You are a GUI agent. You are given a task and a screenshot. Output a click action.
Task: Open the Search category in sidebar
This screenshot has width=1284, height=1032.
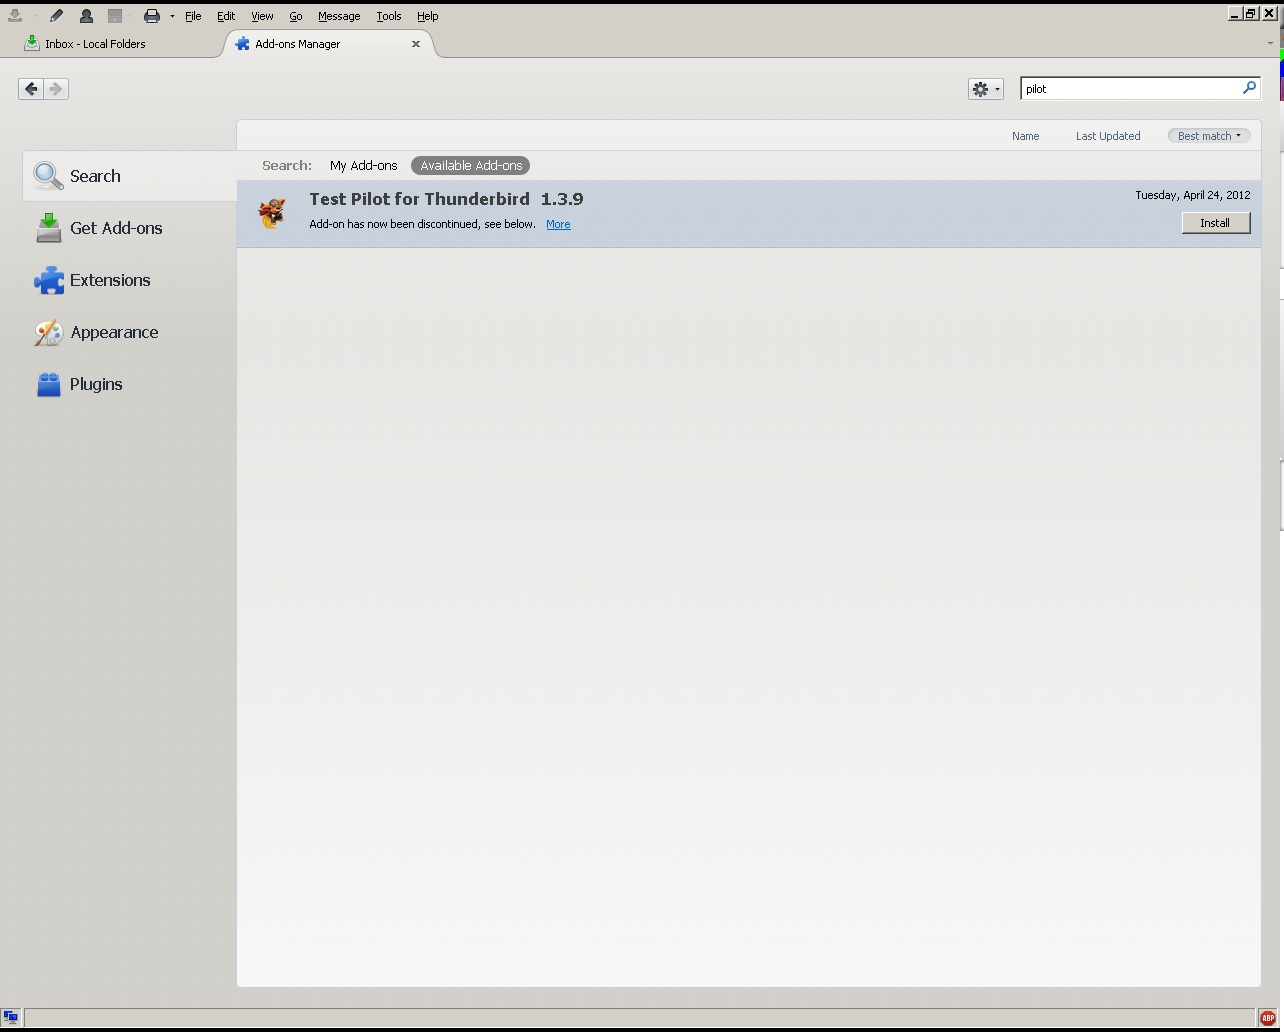coord(130,176)
